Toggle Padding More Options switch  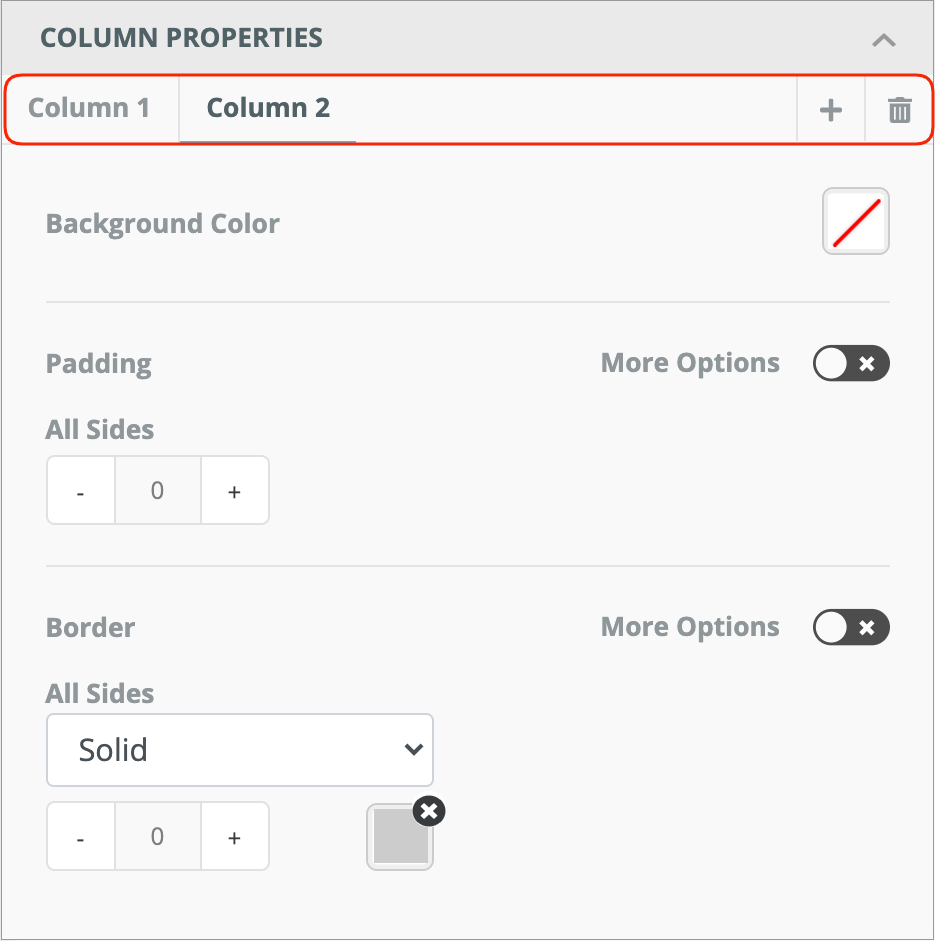point(851,364)
